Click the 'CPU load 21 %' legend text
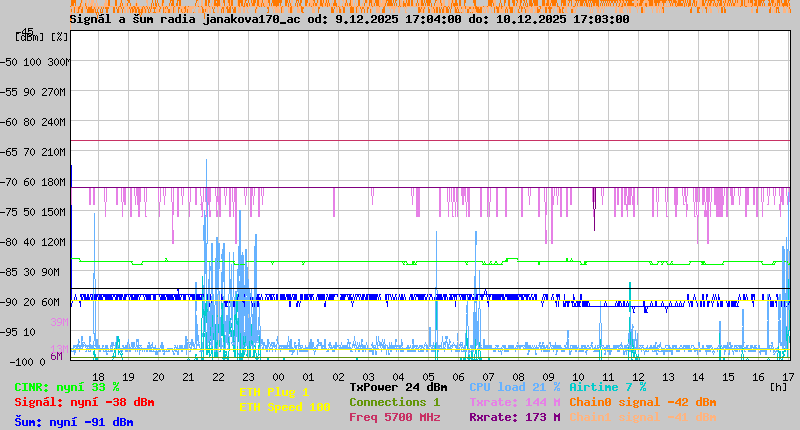The width and height of the screenshot is (800, 430). tap(515, 387)
